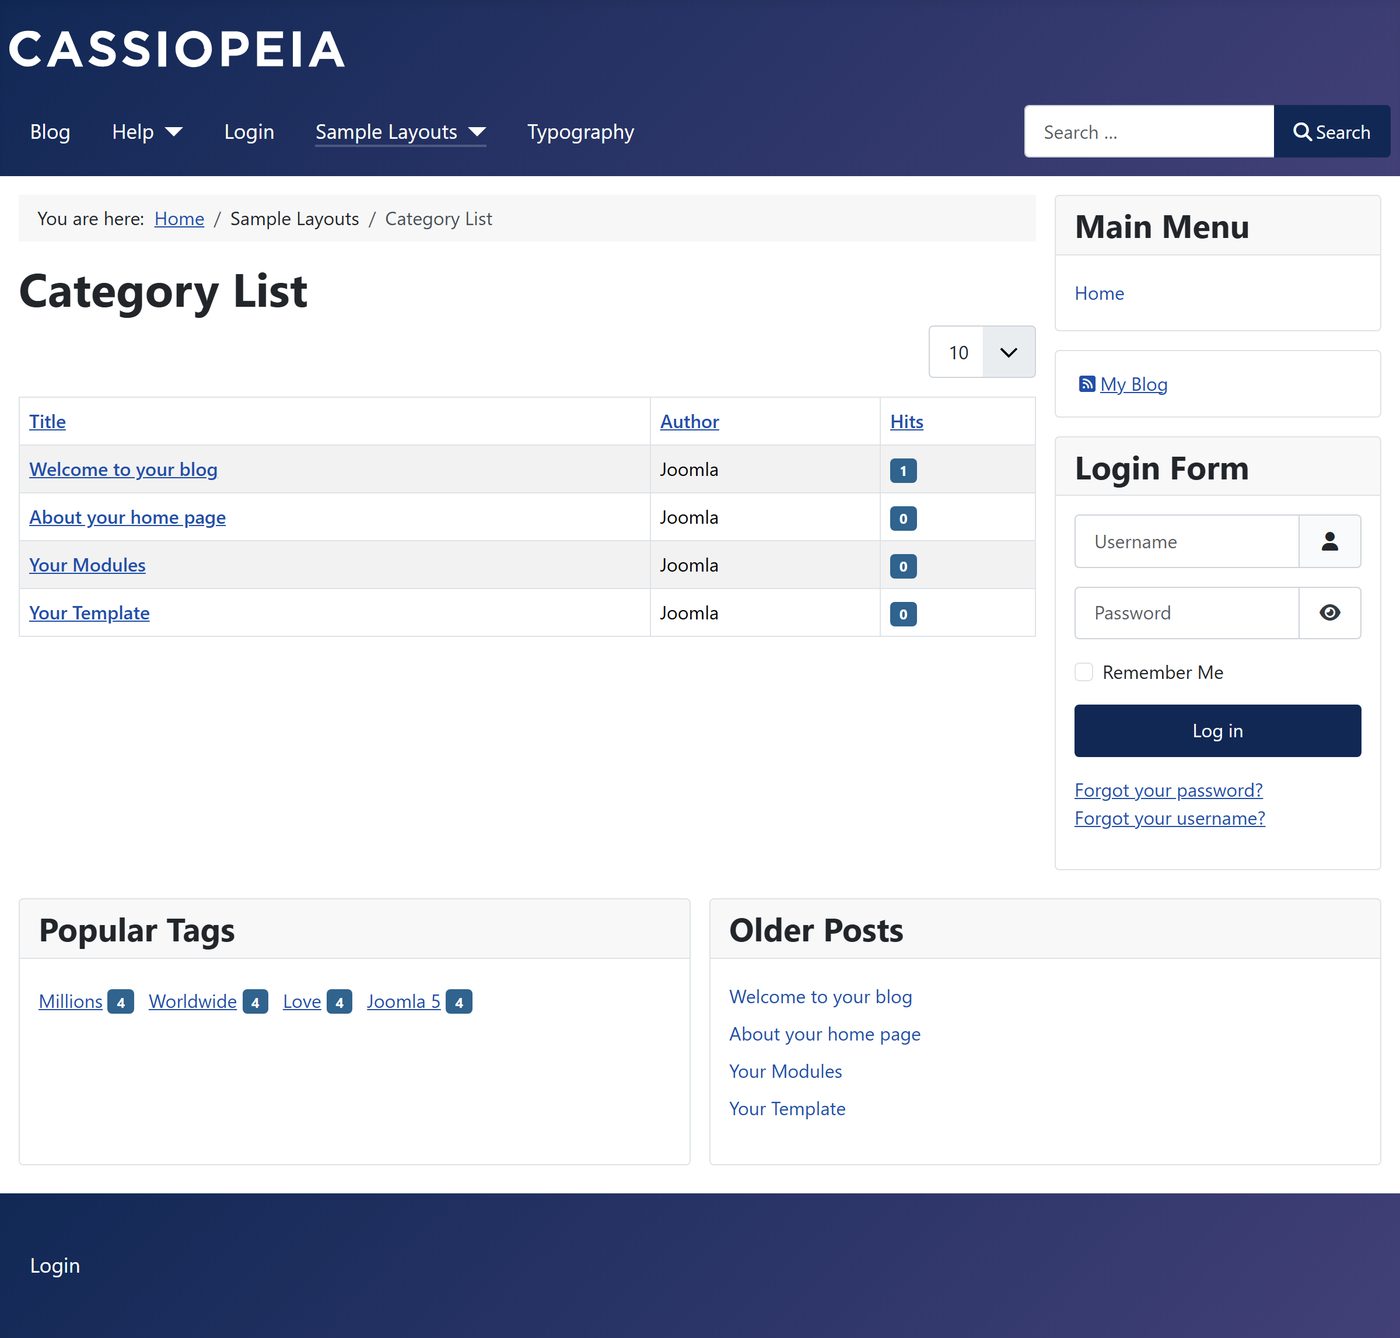Click the Category List page heading
Viewport: 1400px width, 1338px height.
[x=163, y=292]
